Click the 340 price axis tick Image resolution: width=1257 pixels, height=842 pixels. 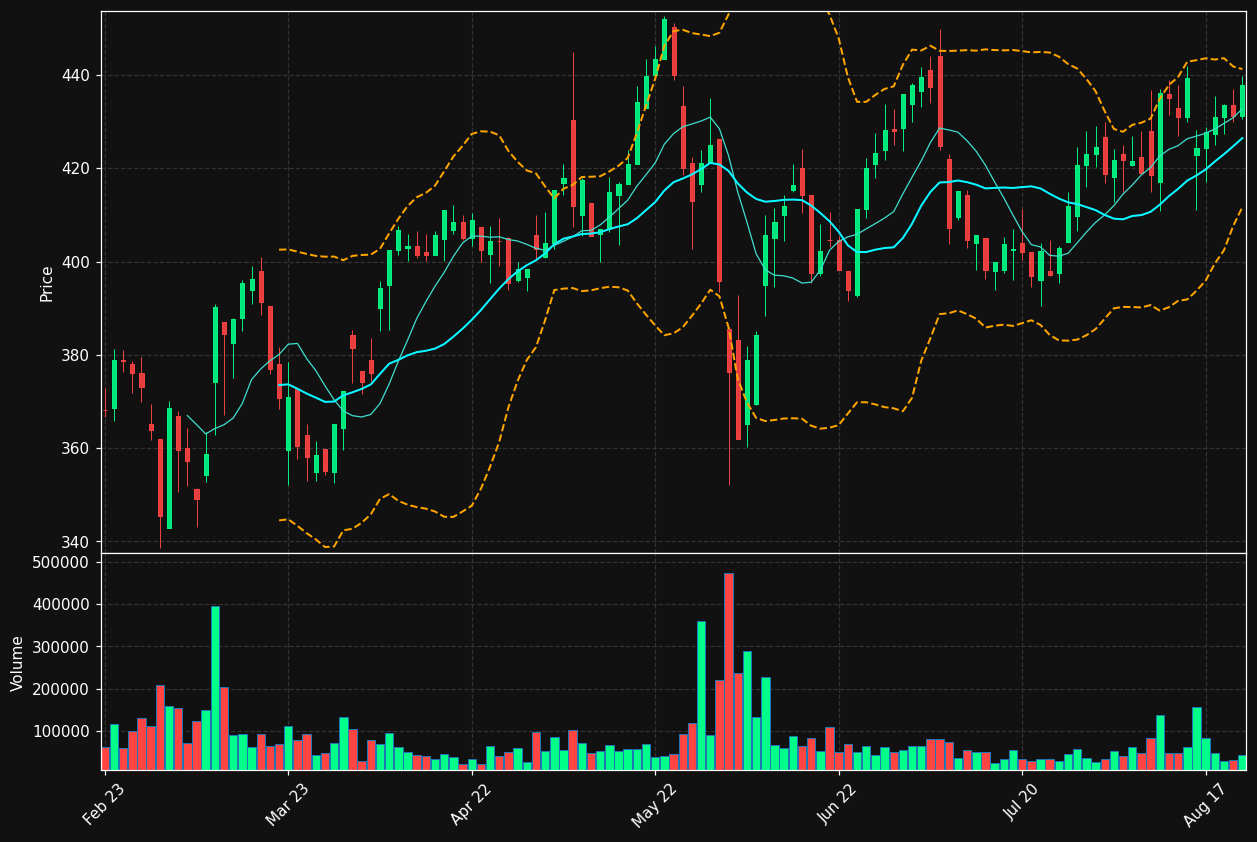click(x=76, y=542)
